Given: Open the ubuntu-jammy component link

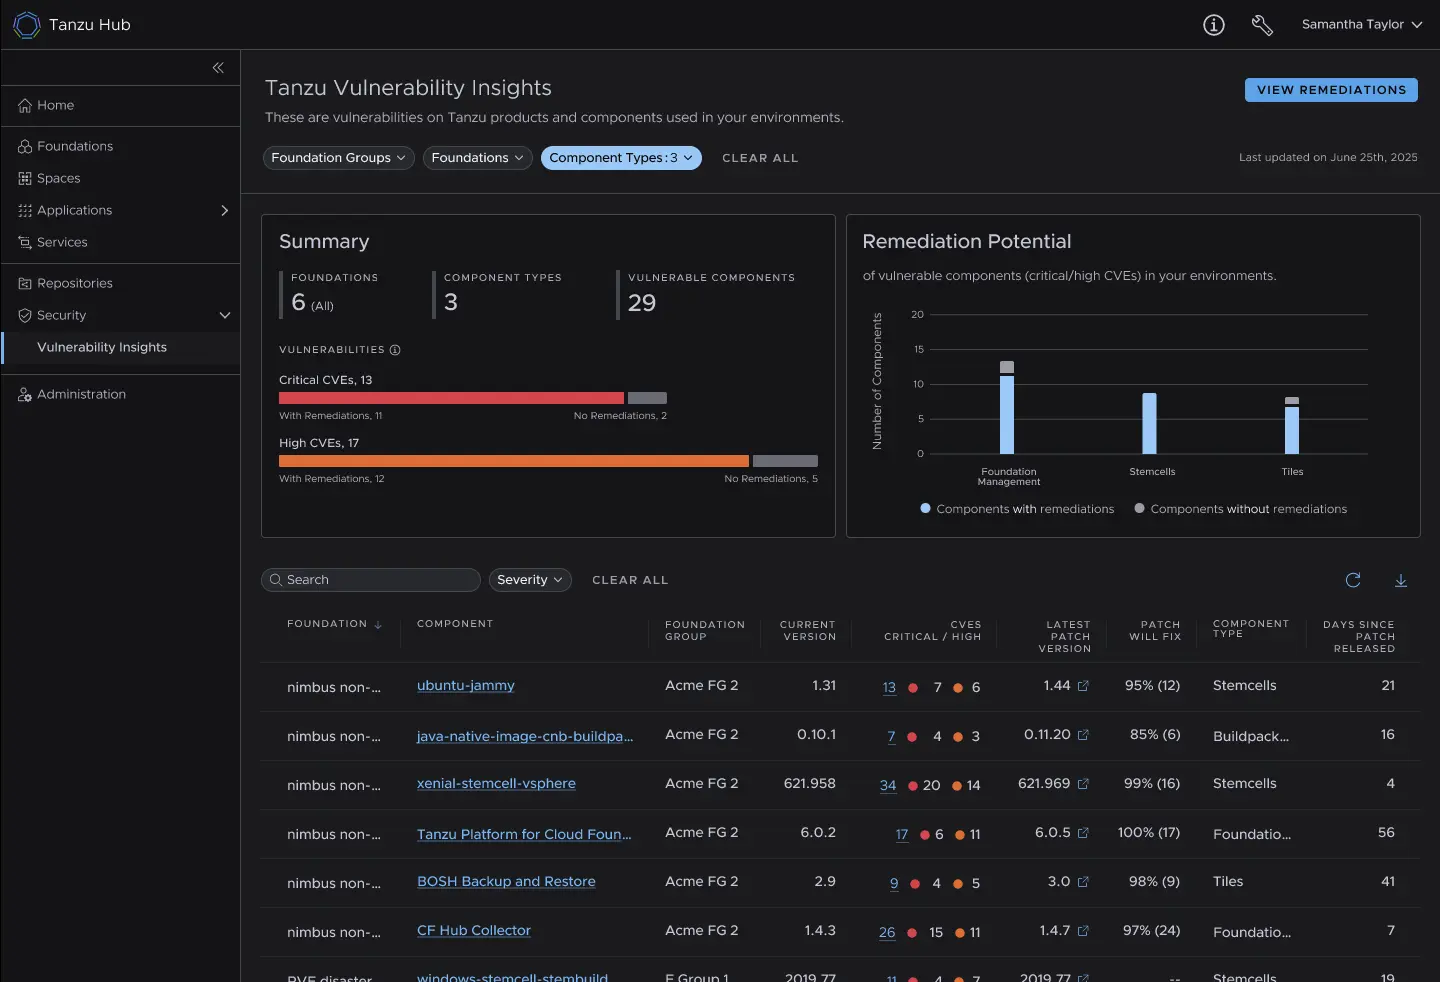Looking at the screenshot, I should [465, 686].
